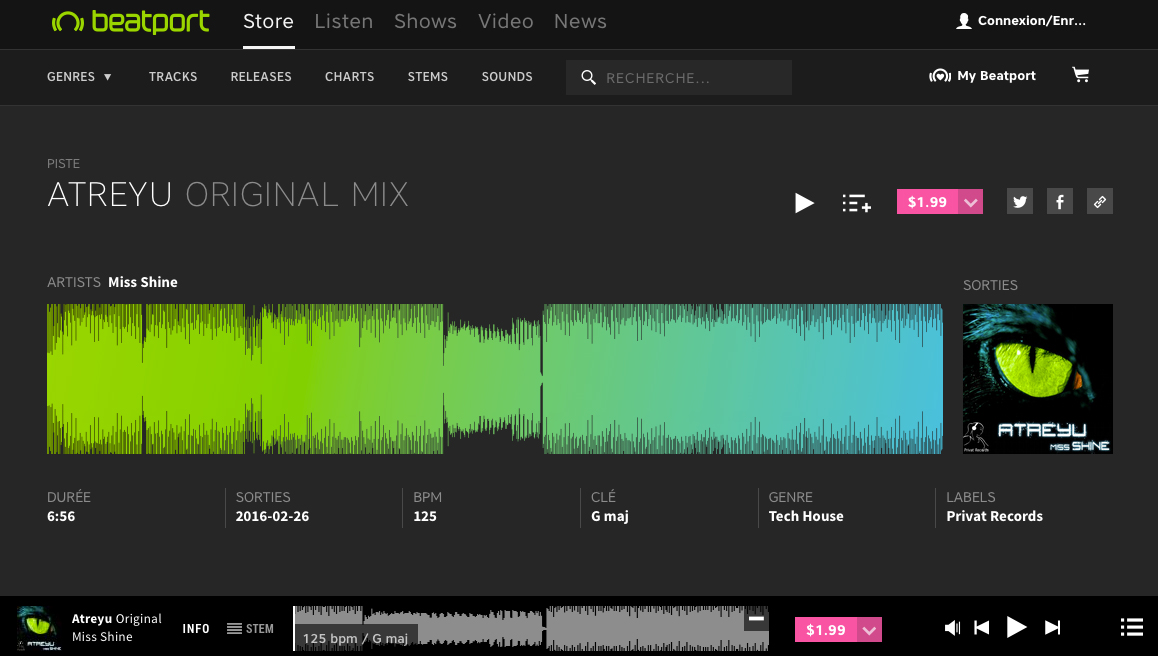
Task: Open artist Miss Shine page
Action: pyautogui.click(x=143, y=282)
